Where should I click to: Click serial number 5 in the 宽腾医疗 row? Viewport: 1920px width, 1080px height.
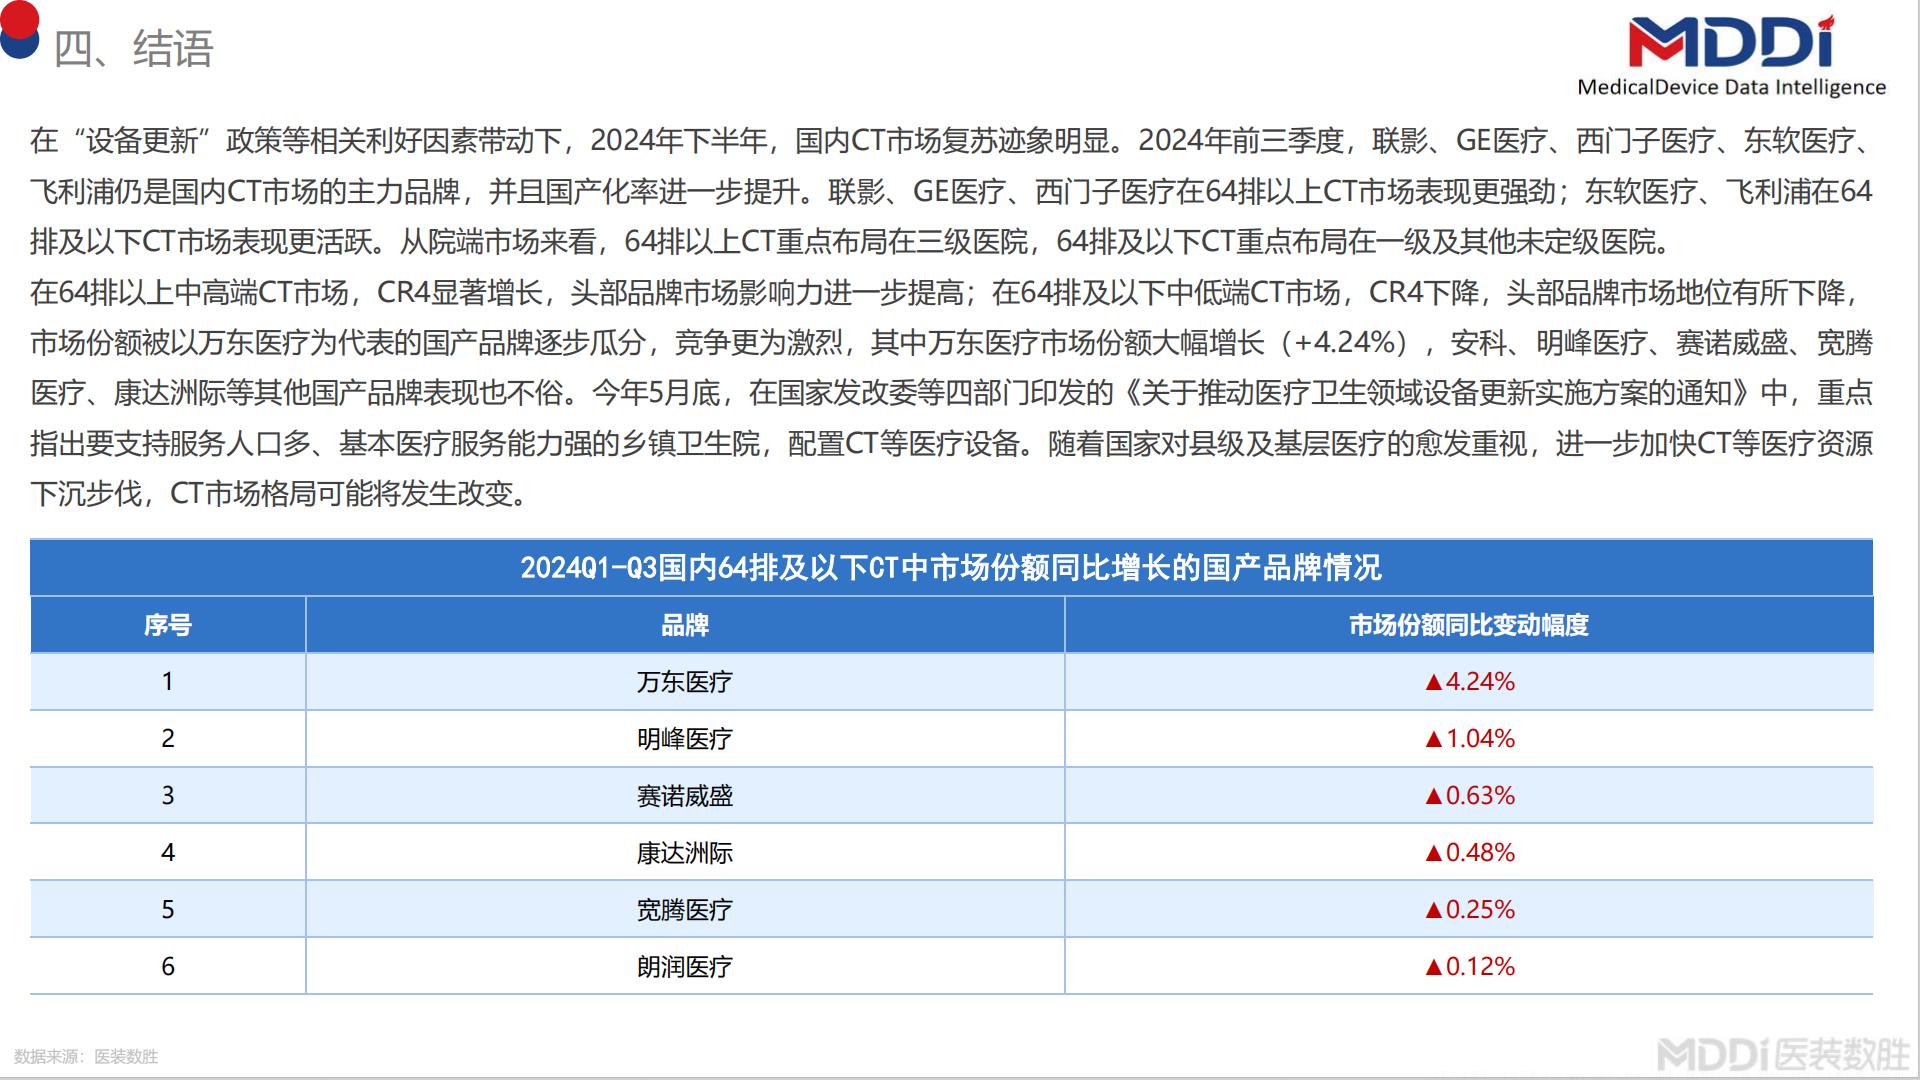168,910
